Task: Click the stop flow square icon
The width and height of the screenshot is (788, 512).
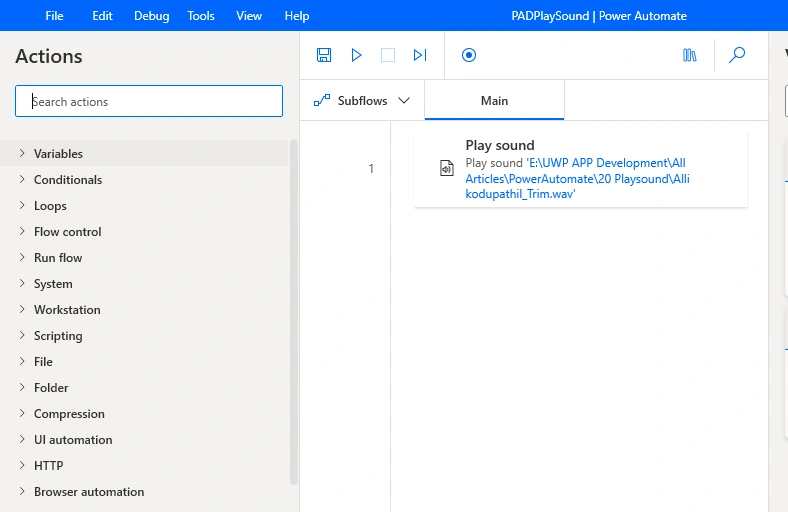Action: click(x=388, y=55)
